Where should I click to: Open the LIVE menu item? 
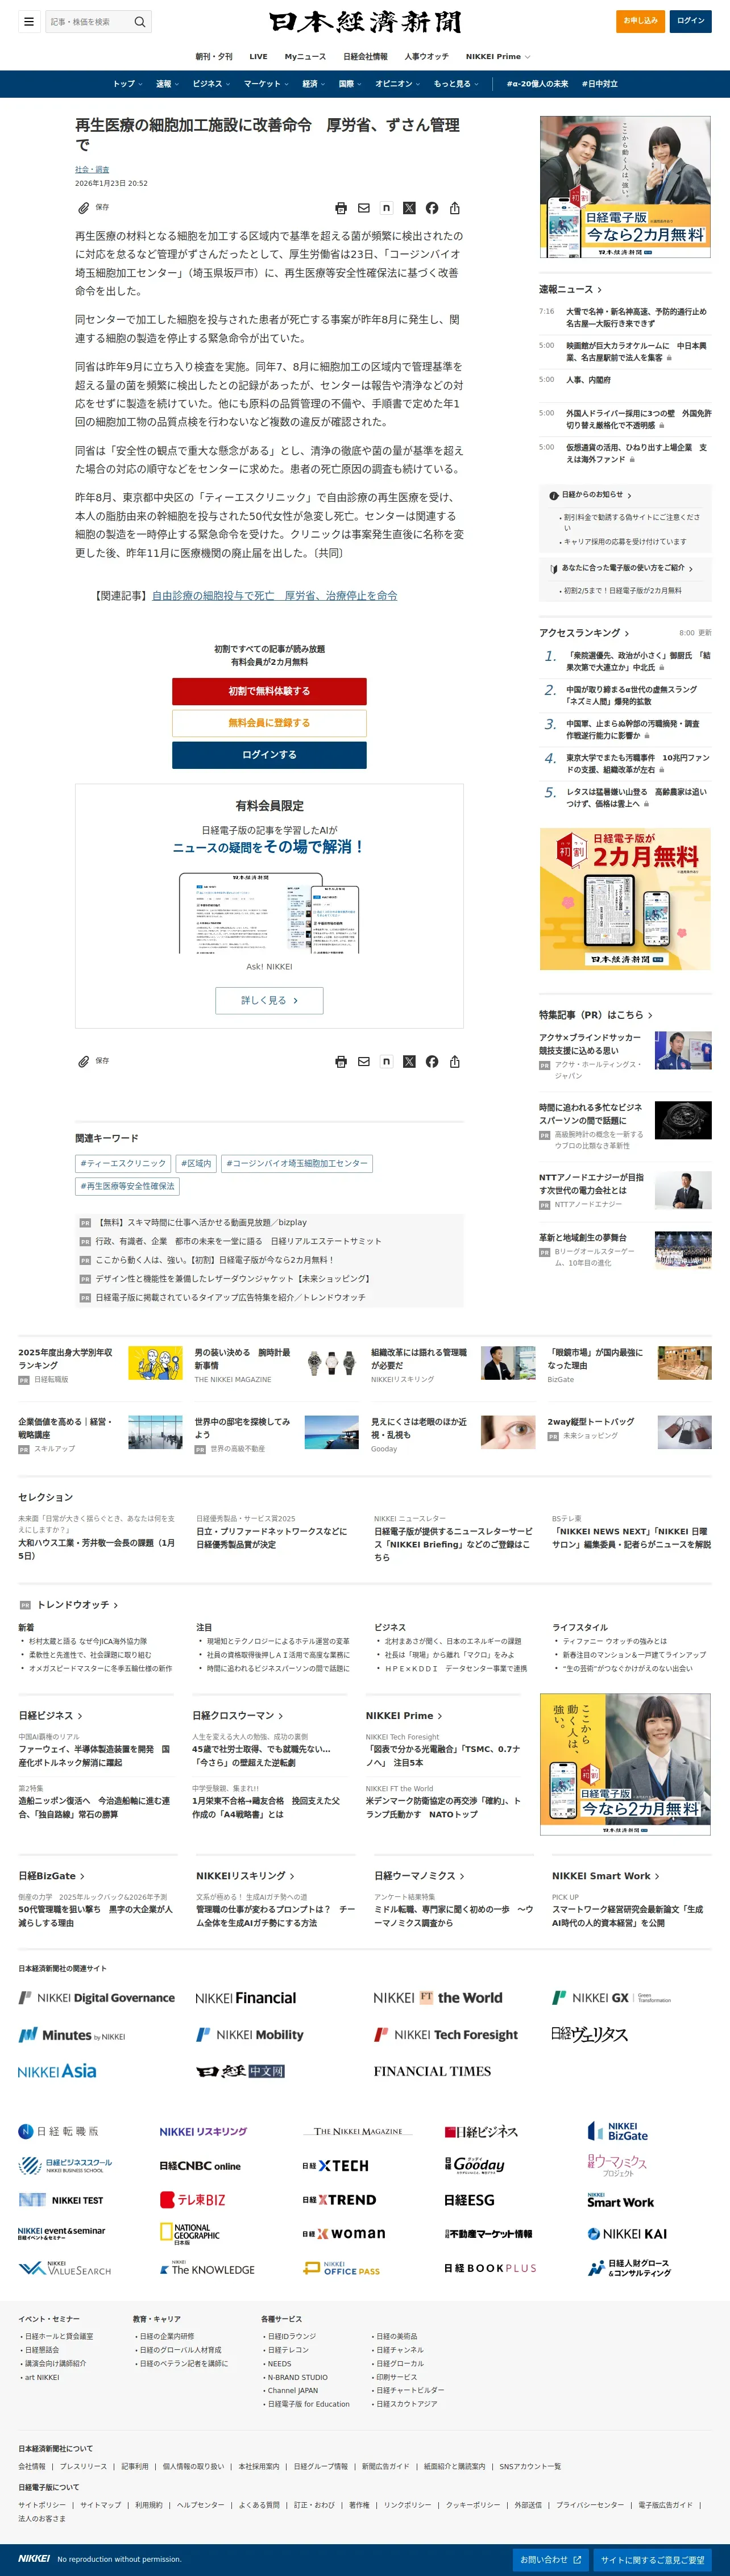[258, 57]
